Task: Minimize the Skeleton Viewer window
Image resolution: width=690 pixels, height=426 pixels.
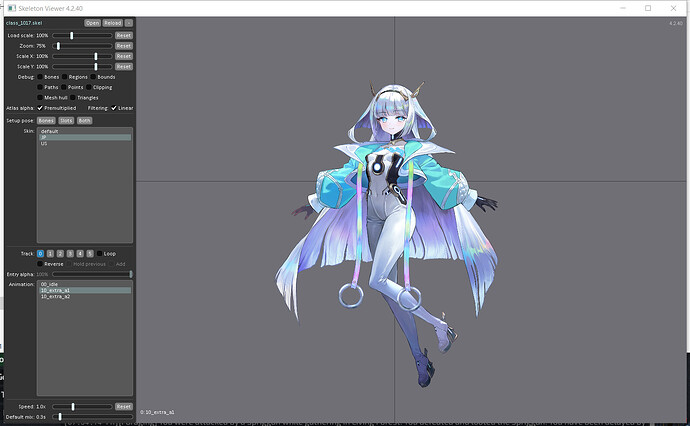Action: [x=623, y=8]
